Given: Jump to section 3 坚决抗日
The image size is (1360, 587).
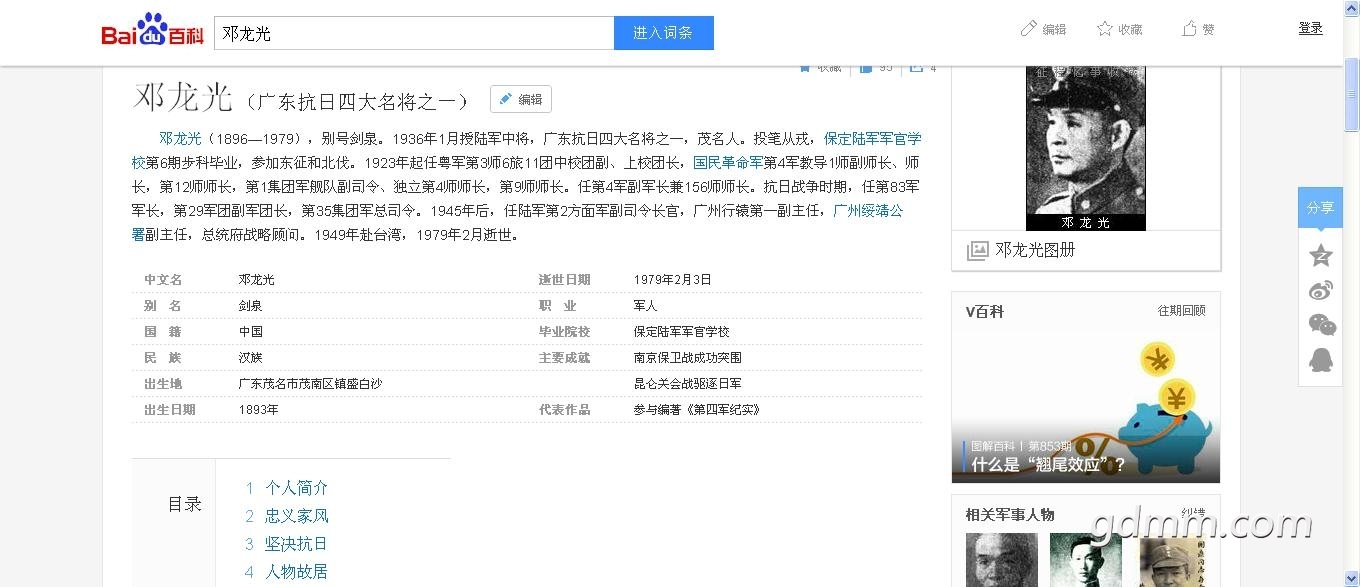Looking at the screenshot, I should pyautogui.click(x=296, y=544).
